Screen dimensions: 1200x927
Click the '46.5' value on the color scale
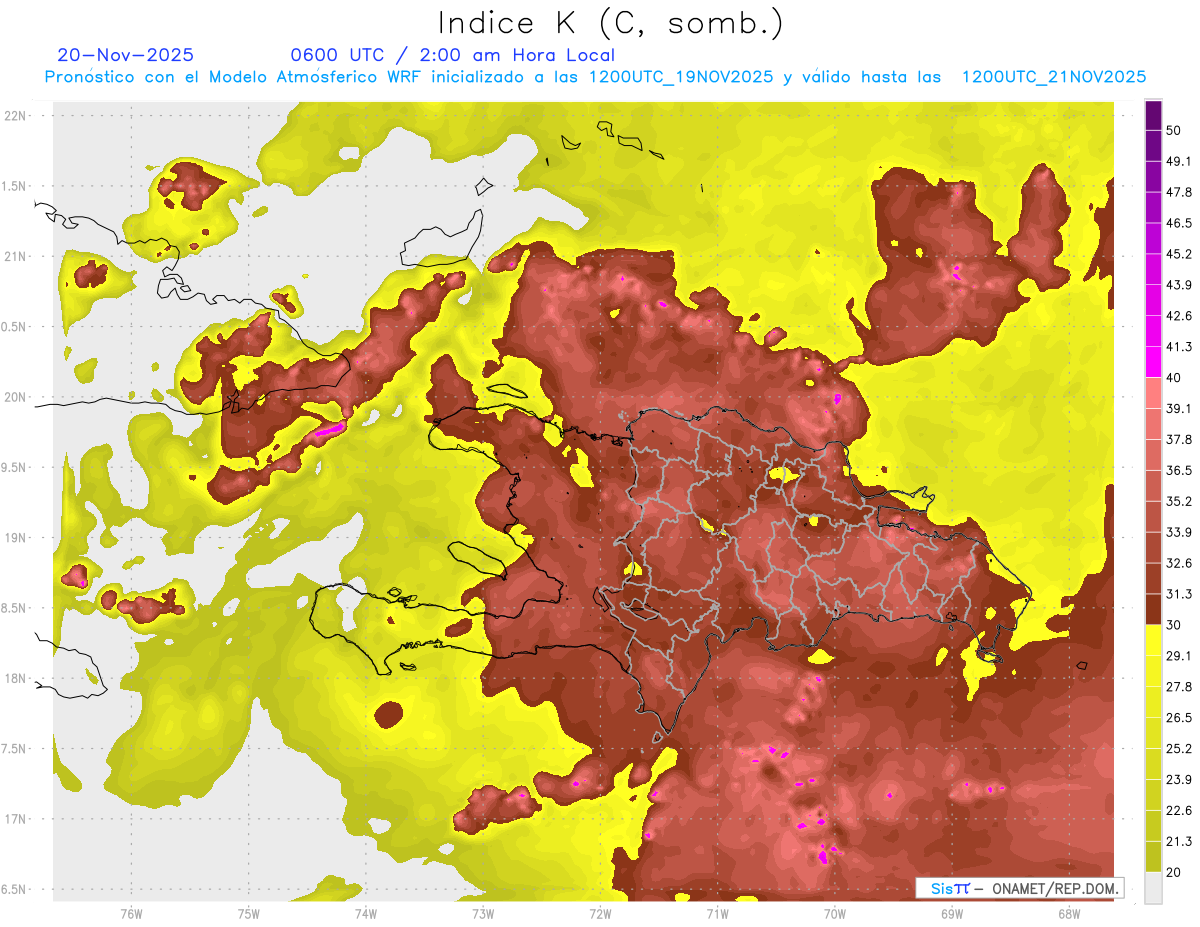pos(1179,223)
